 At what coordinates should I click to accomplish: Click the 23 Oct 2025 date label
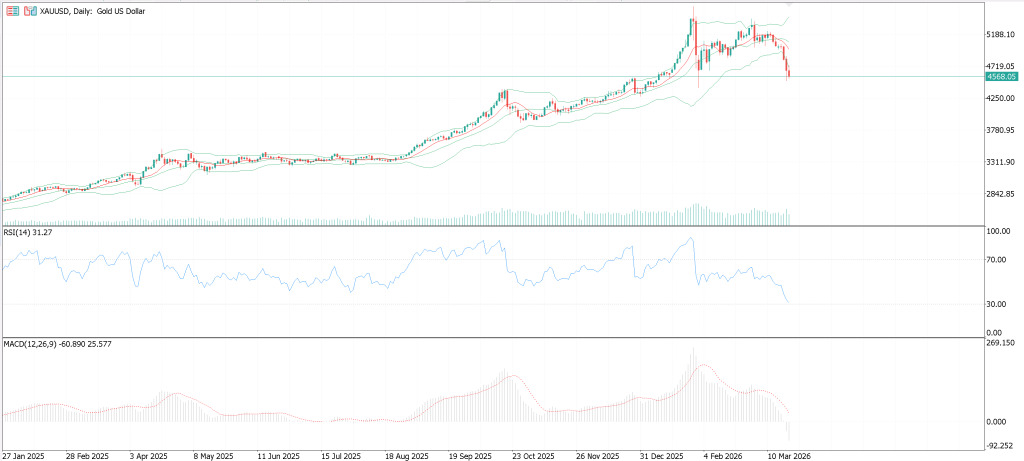point(534,454)
